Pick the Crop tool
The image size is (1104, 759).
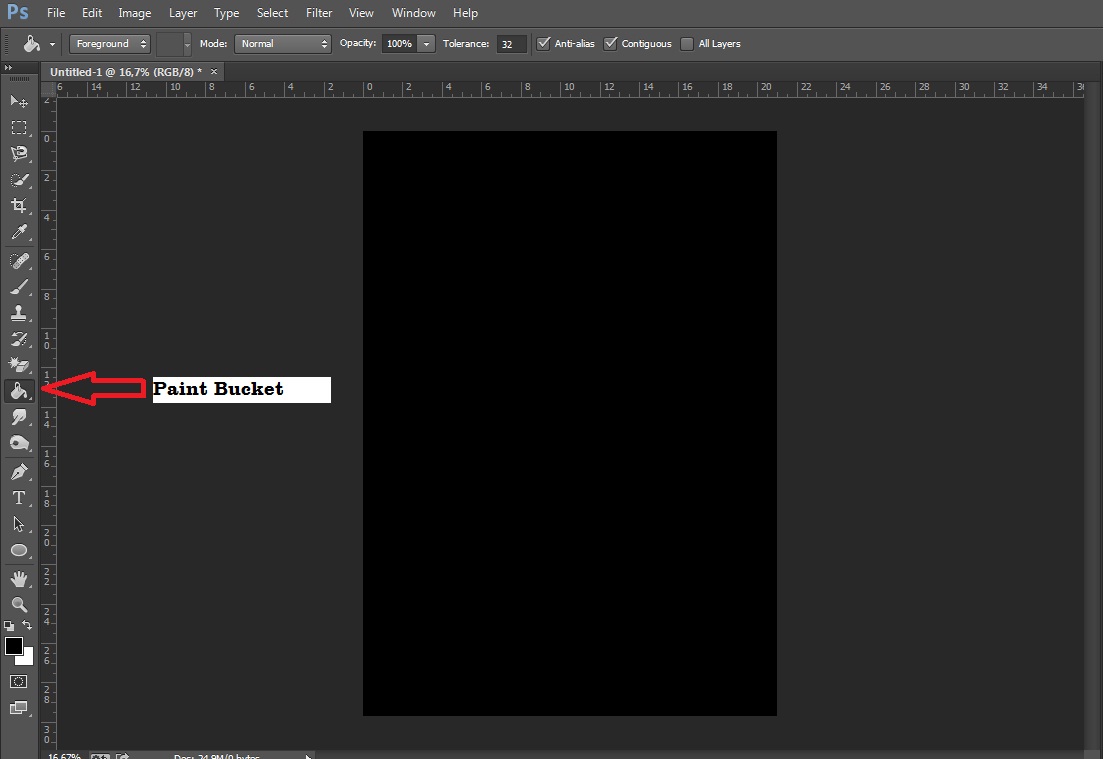click(x=18, y=206)
